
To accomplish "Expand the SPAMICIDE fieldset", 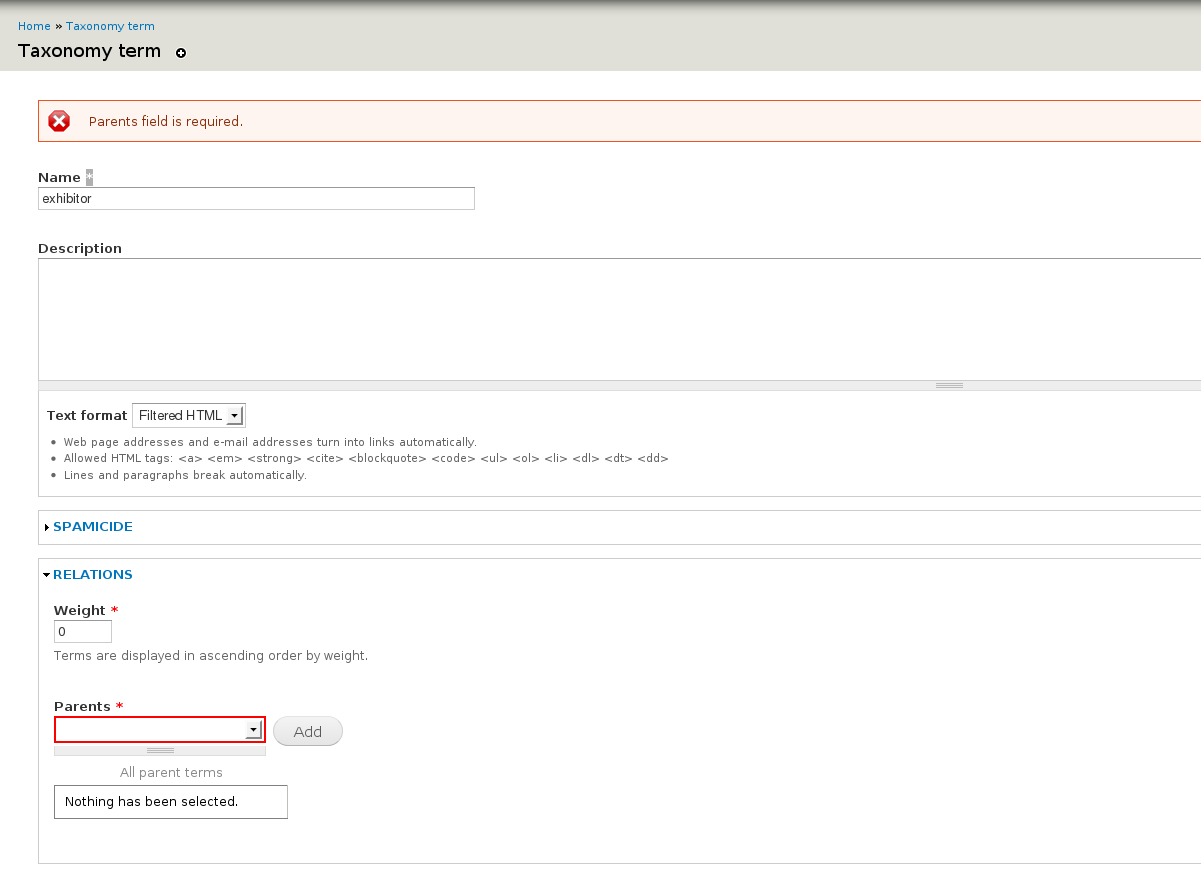I will [92, 526].
